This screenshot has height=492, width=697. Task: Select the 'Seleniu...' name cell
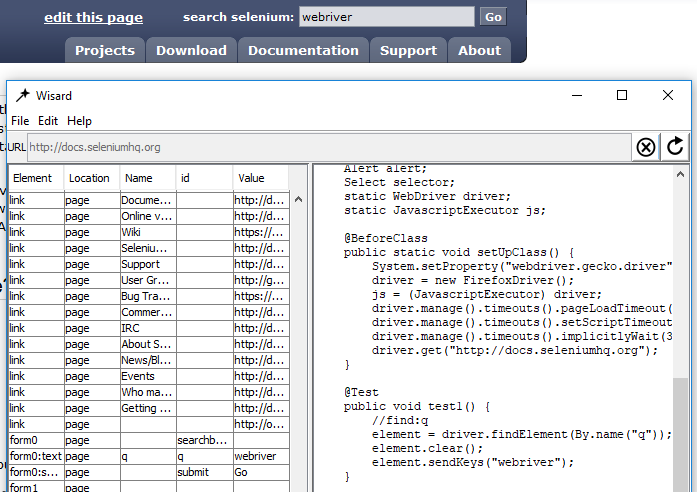tap(148, 248)
